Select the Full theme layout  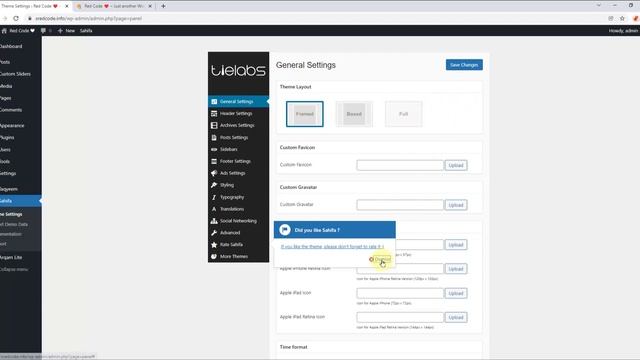404,114
